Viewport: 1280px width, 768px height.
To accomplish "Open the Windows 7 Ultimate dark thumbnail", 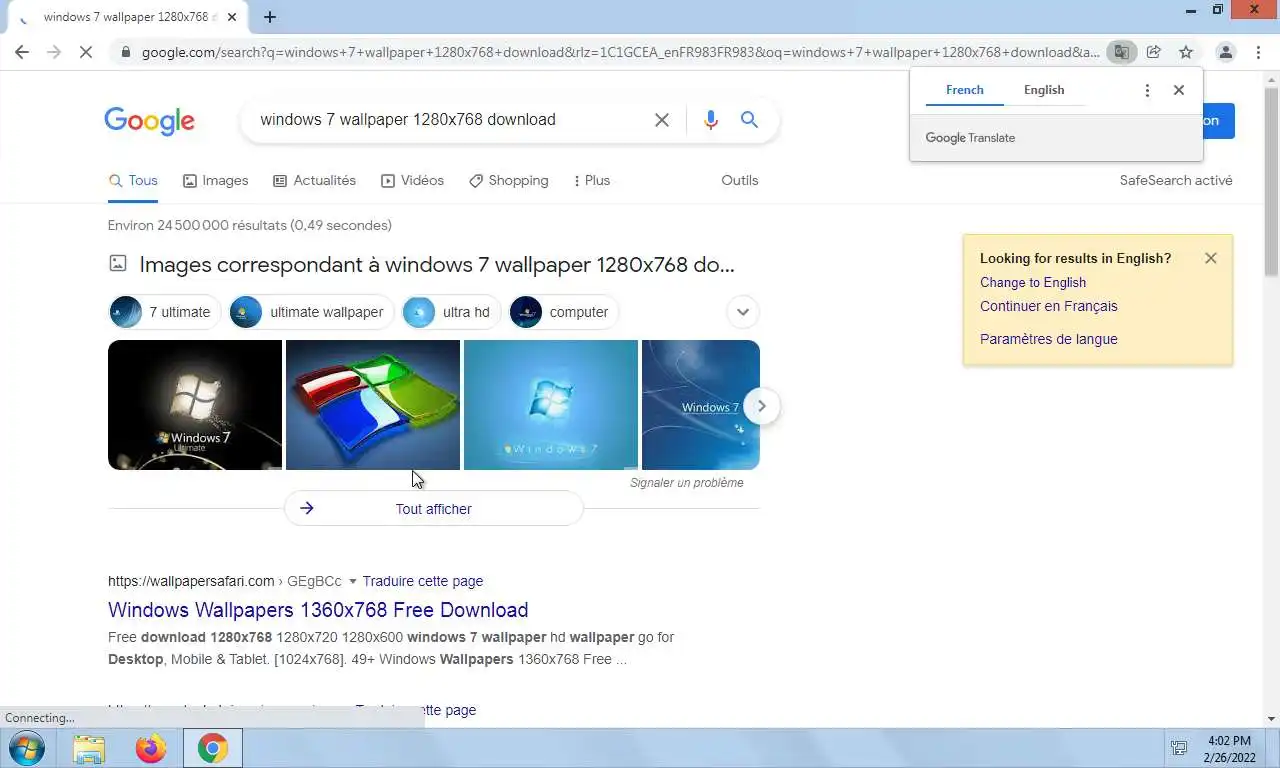I will tap(195, 405).
